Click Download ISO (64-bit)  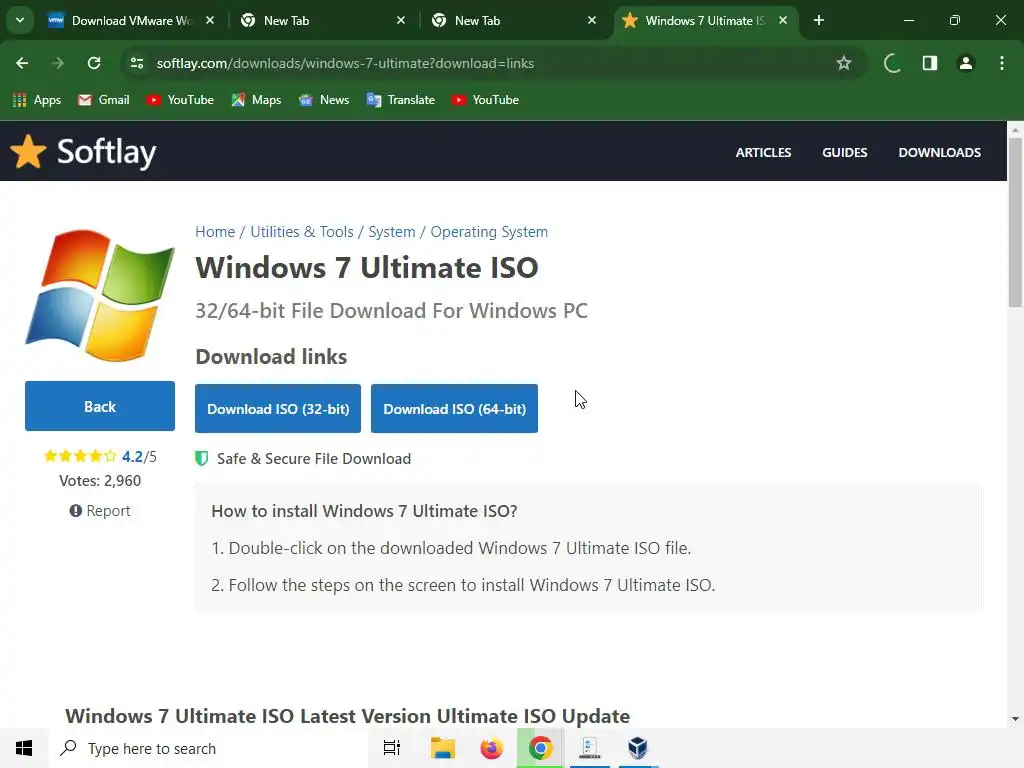tap(455, 409)
